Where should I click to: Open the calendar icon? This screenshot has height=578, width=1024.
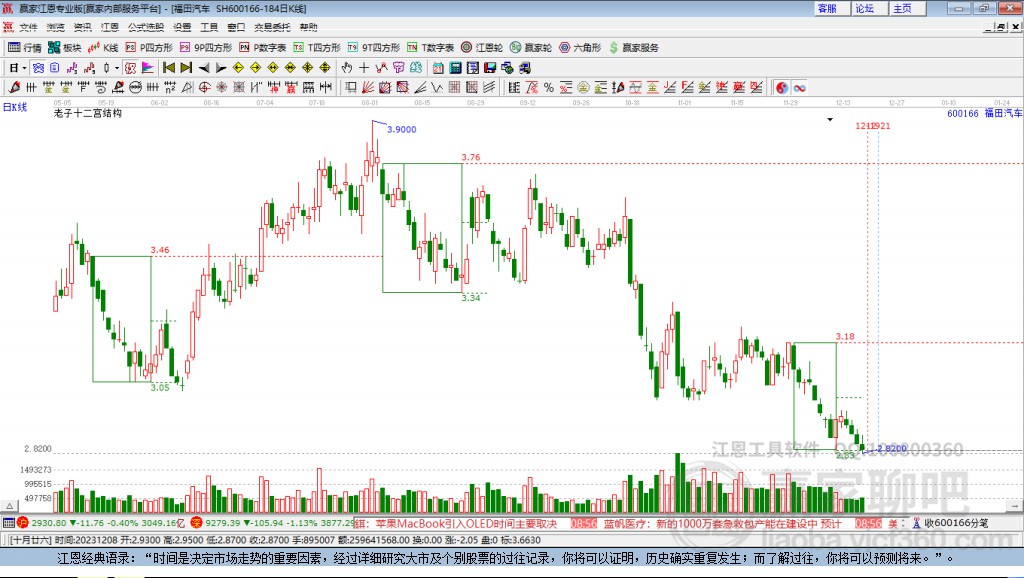pyautogui.click(x=438, y=68)
